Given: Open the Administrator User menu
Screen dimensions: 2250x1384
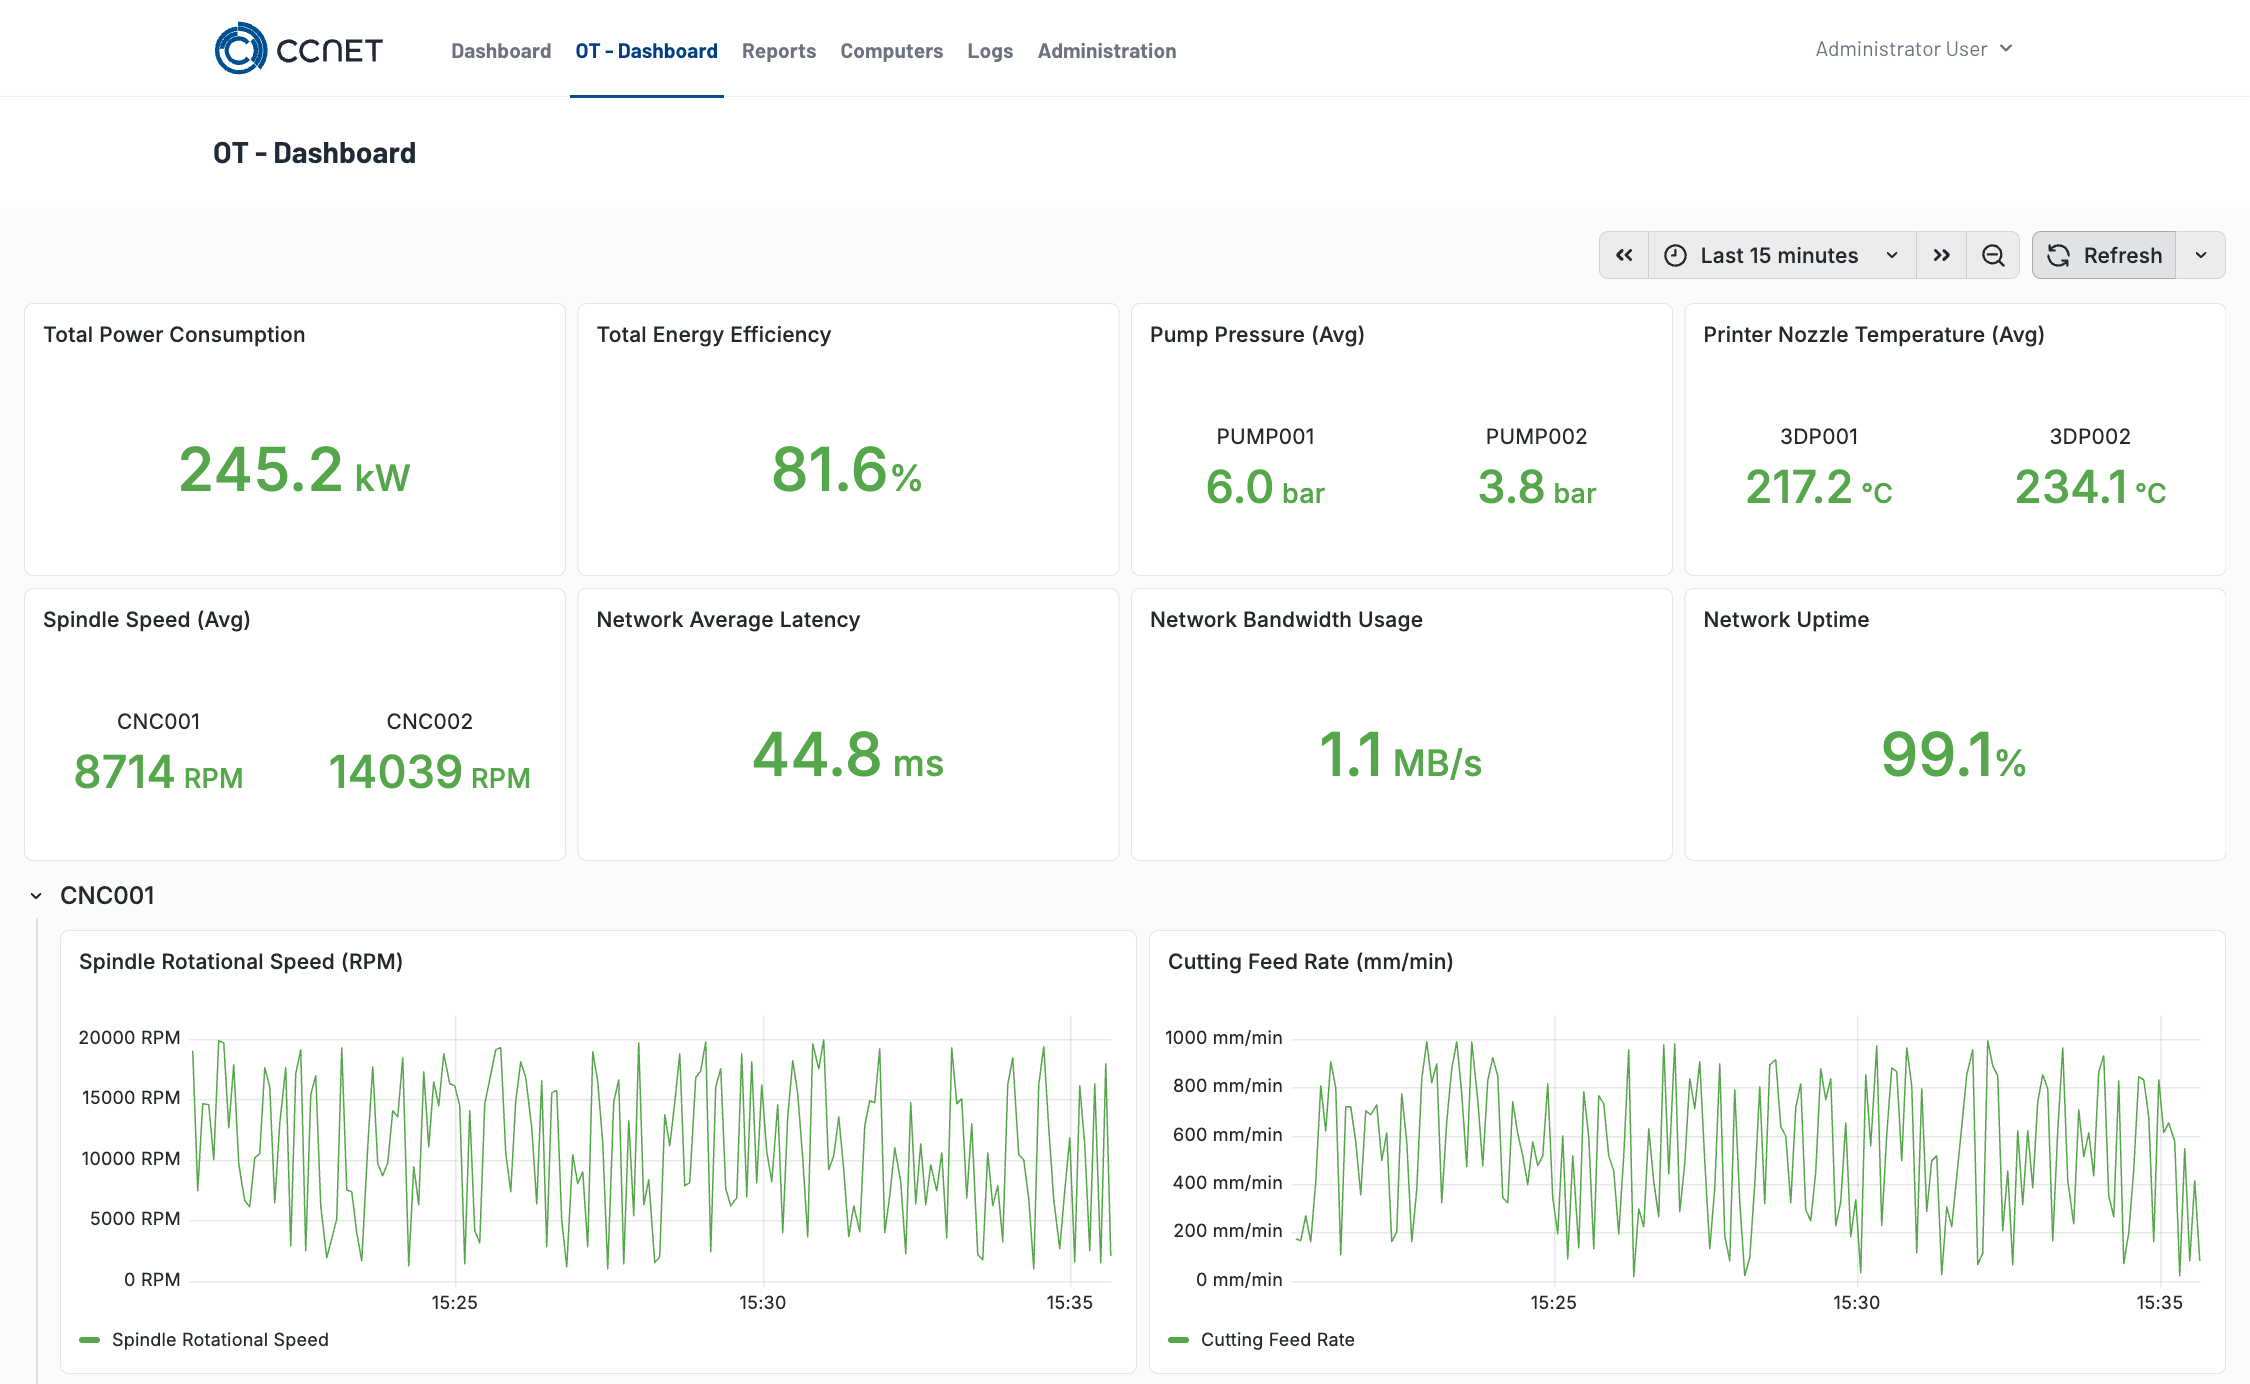Looking at the screenshot, I should coord(1913,49).
